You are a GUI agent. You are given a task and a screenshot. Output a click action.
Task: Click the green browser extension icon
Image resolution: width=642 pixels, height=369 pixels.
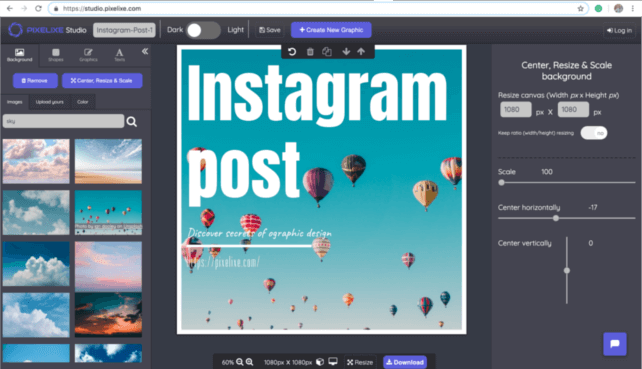click(x=598, y=8)
